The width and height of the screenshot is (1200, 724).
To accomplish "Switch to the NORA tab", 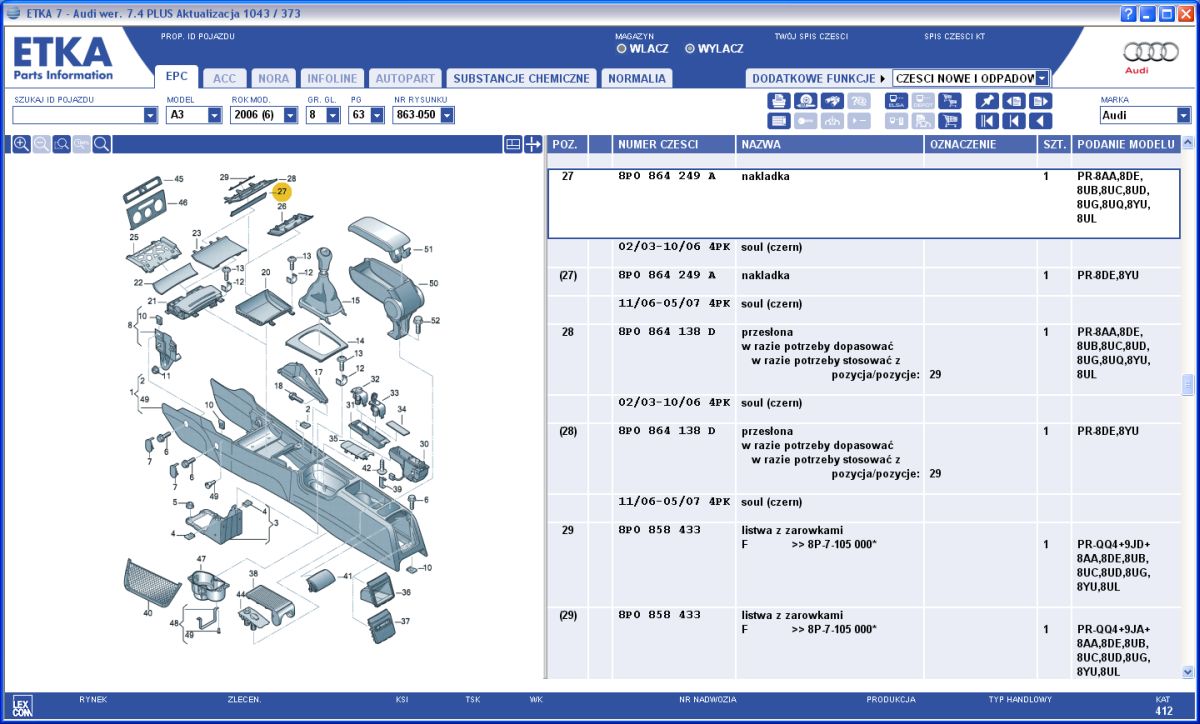I will click(273, 78).
